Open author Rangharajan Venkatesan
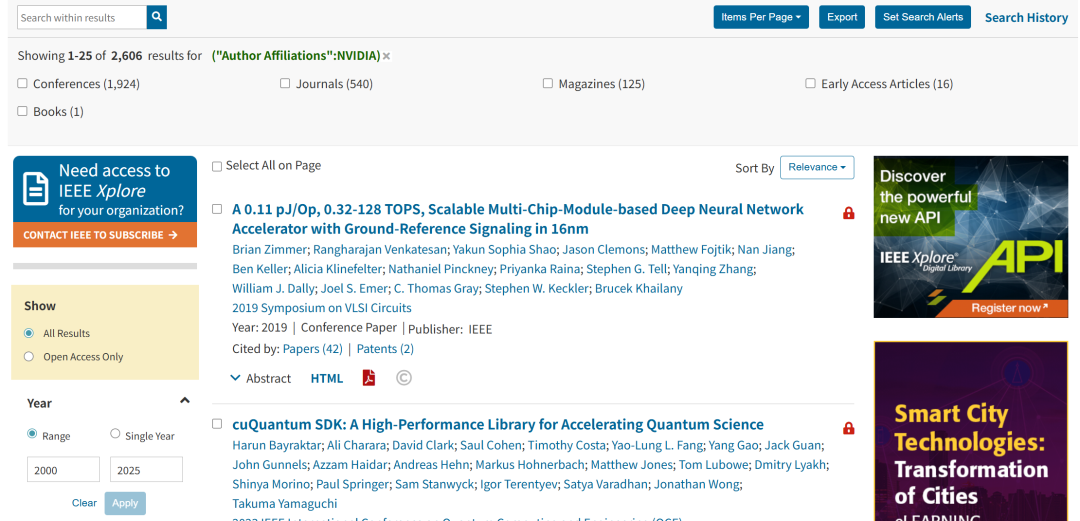The image size is (1080, 521). (x=380, y=249)
